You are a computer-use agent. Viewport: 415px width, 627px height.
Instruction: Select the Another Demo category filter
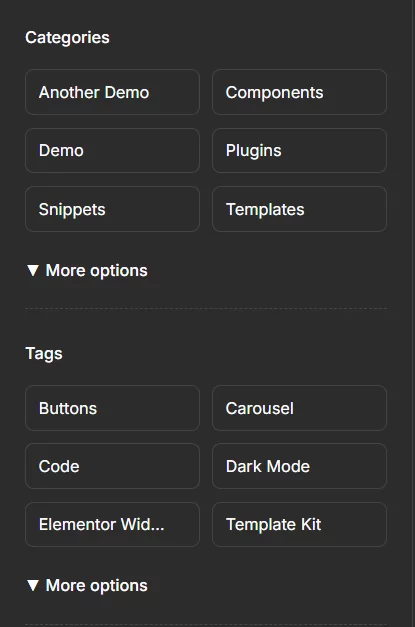112,92
